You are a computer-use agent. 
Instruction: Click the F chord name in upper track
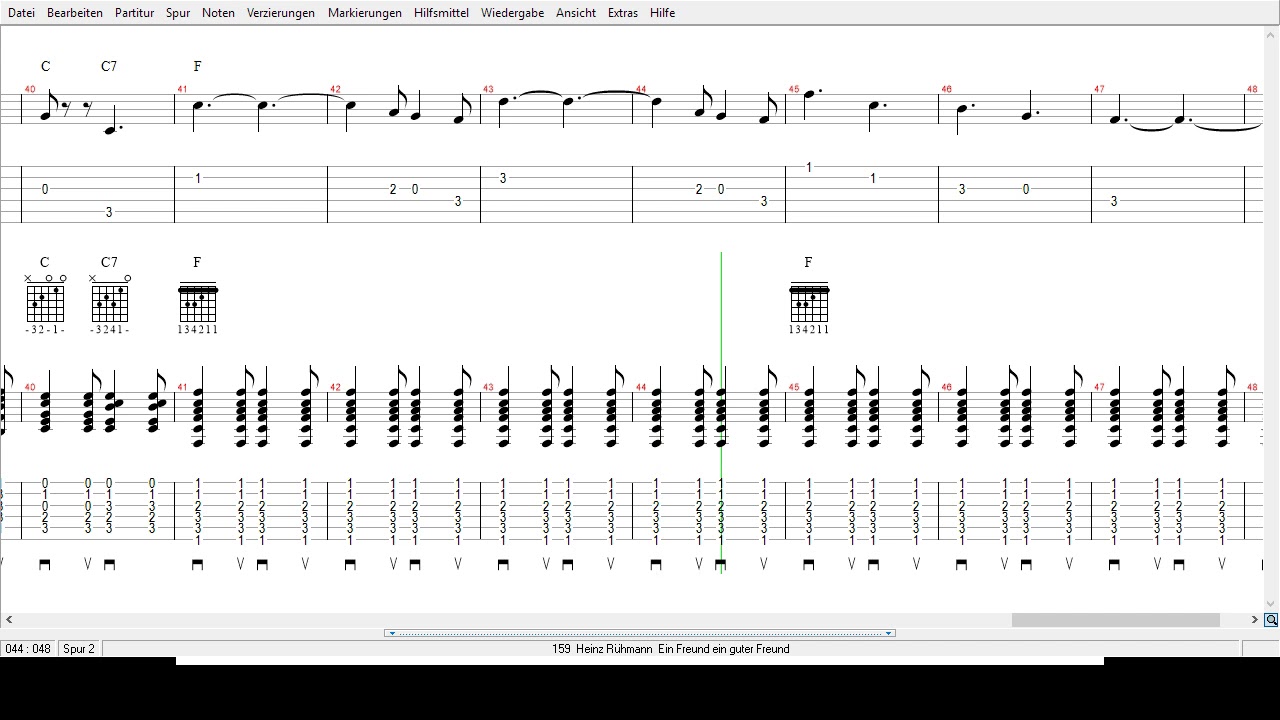coord(197,67)
